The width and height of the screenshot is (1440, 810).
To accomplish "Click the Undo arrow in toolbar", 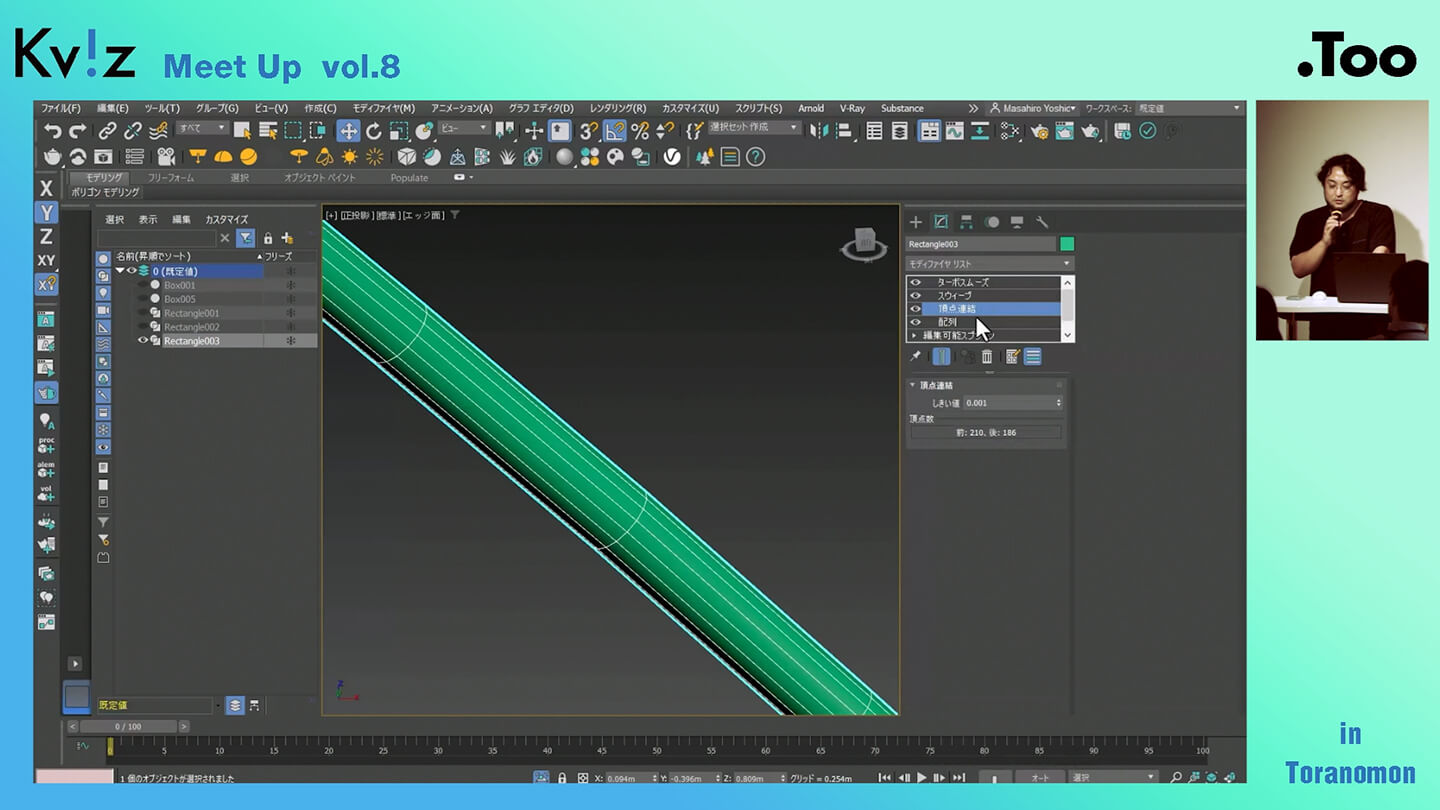I will [x=52, y=131].
